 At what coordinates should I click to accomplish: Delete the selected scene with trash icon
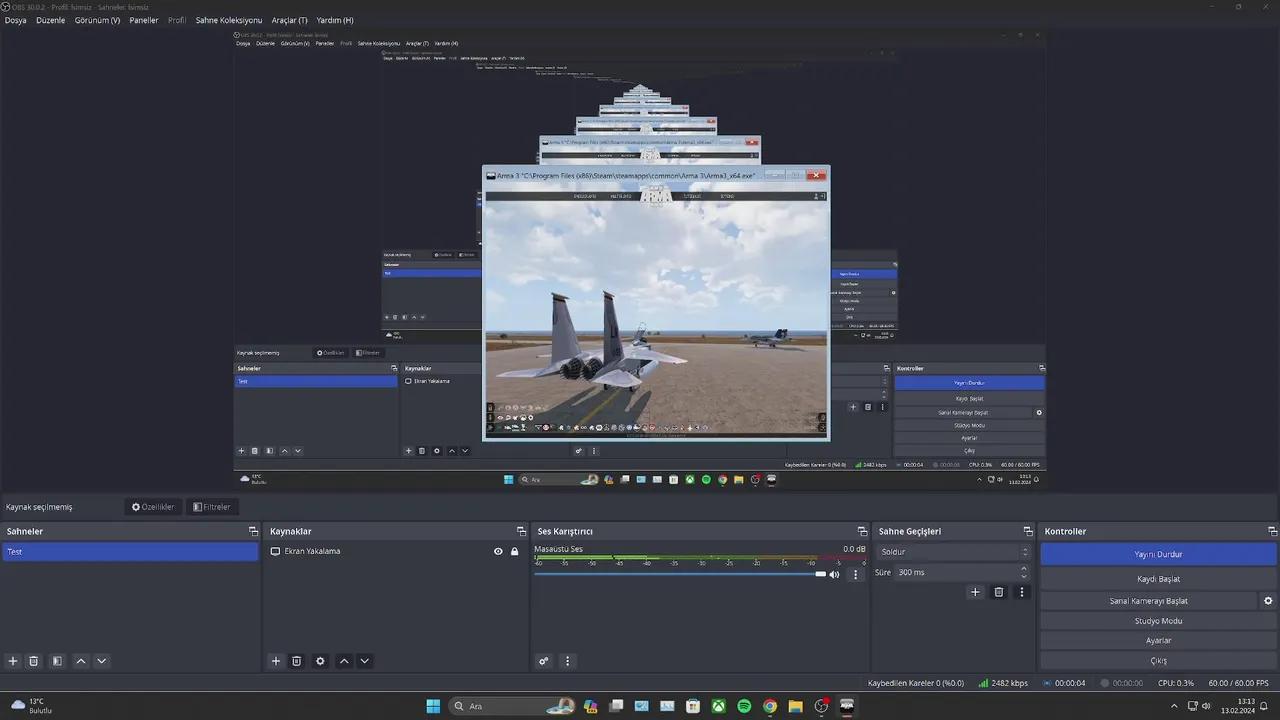(33, 661)
